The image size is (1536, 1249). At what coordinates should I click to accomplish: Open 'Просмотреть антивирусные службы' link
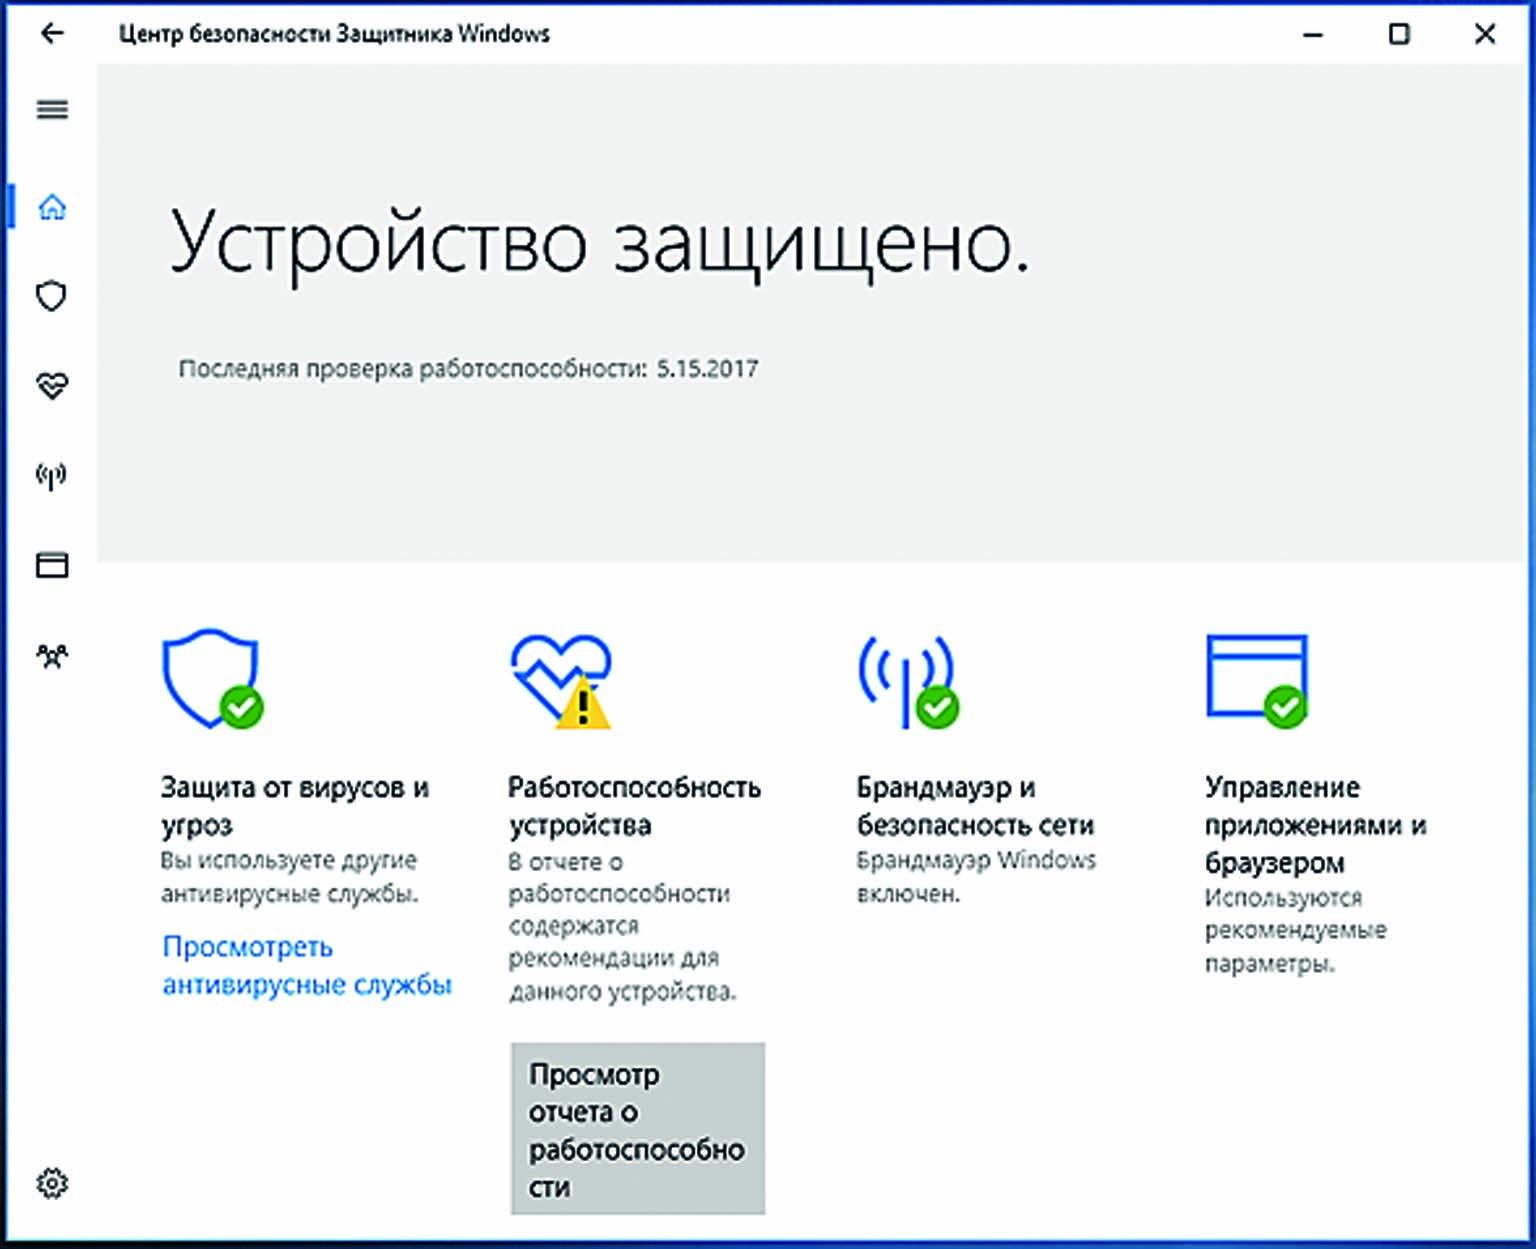tap(306, 965)
